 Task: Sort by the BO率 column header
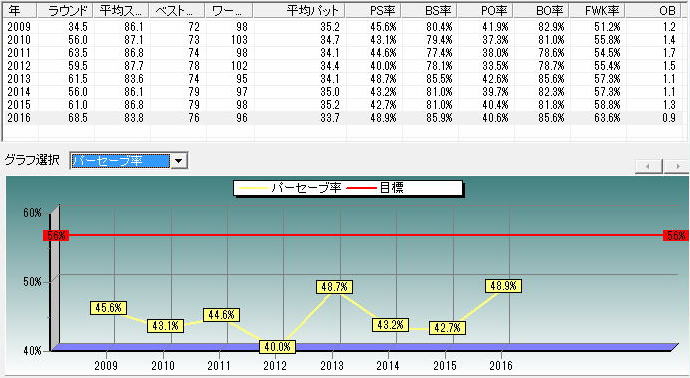tap(542, 10)
